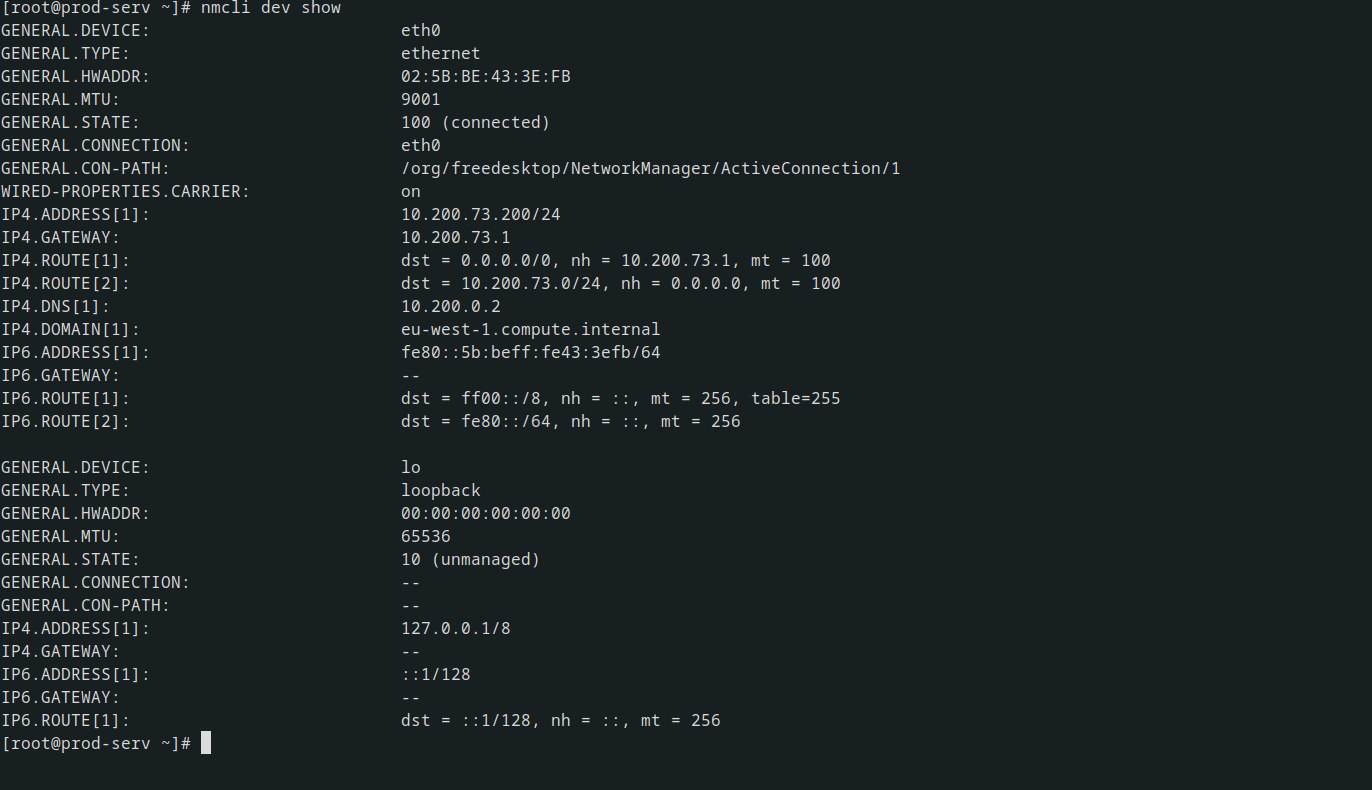Click the 100 (connected) state value

(x=476, y=123)
